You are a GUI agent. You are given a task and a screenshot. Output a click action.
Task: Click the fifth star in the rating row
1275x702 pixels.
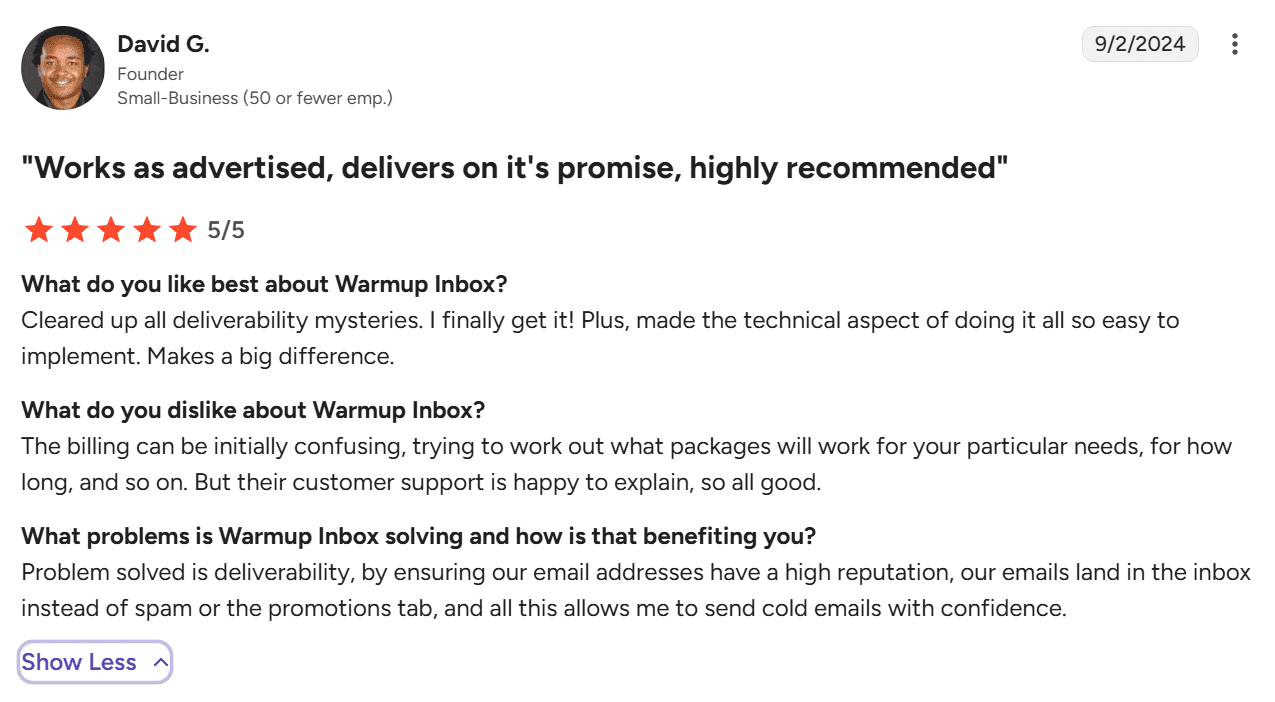click(182, 229)
